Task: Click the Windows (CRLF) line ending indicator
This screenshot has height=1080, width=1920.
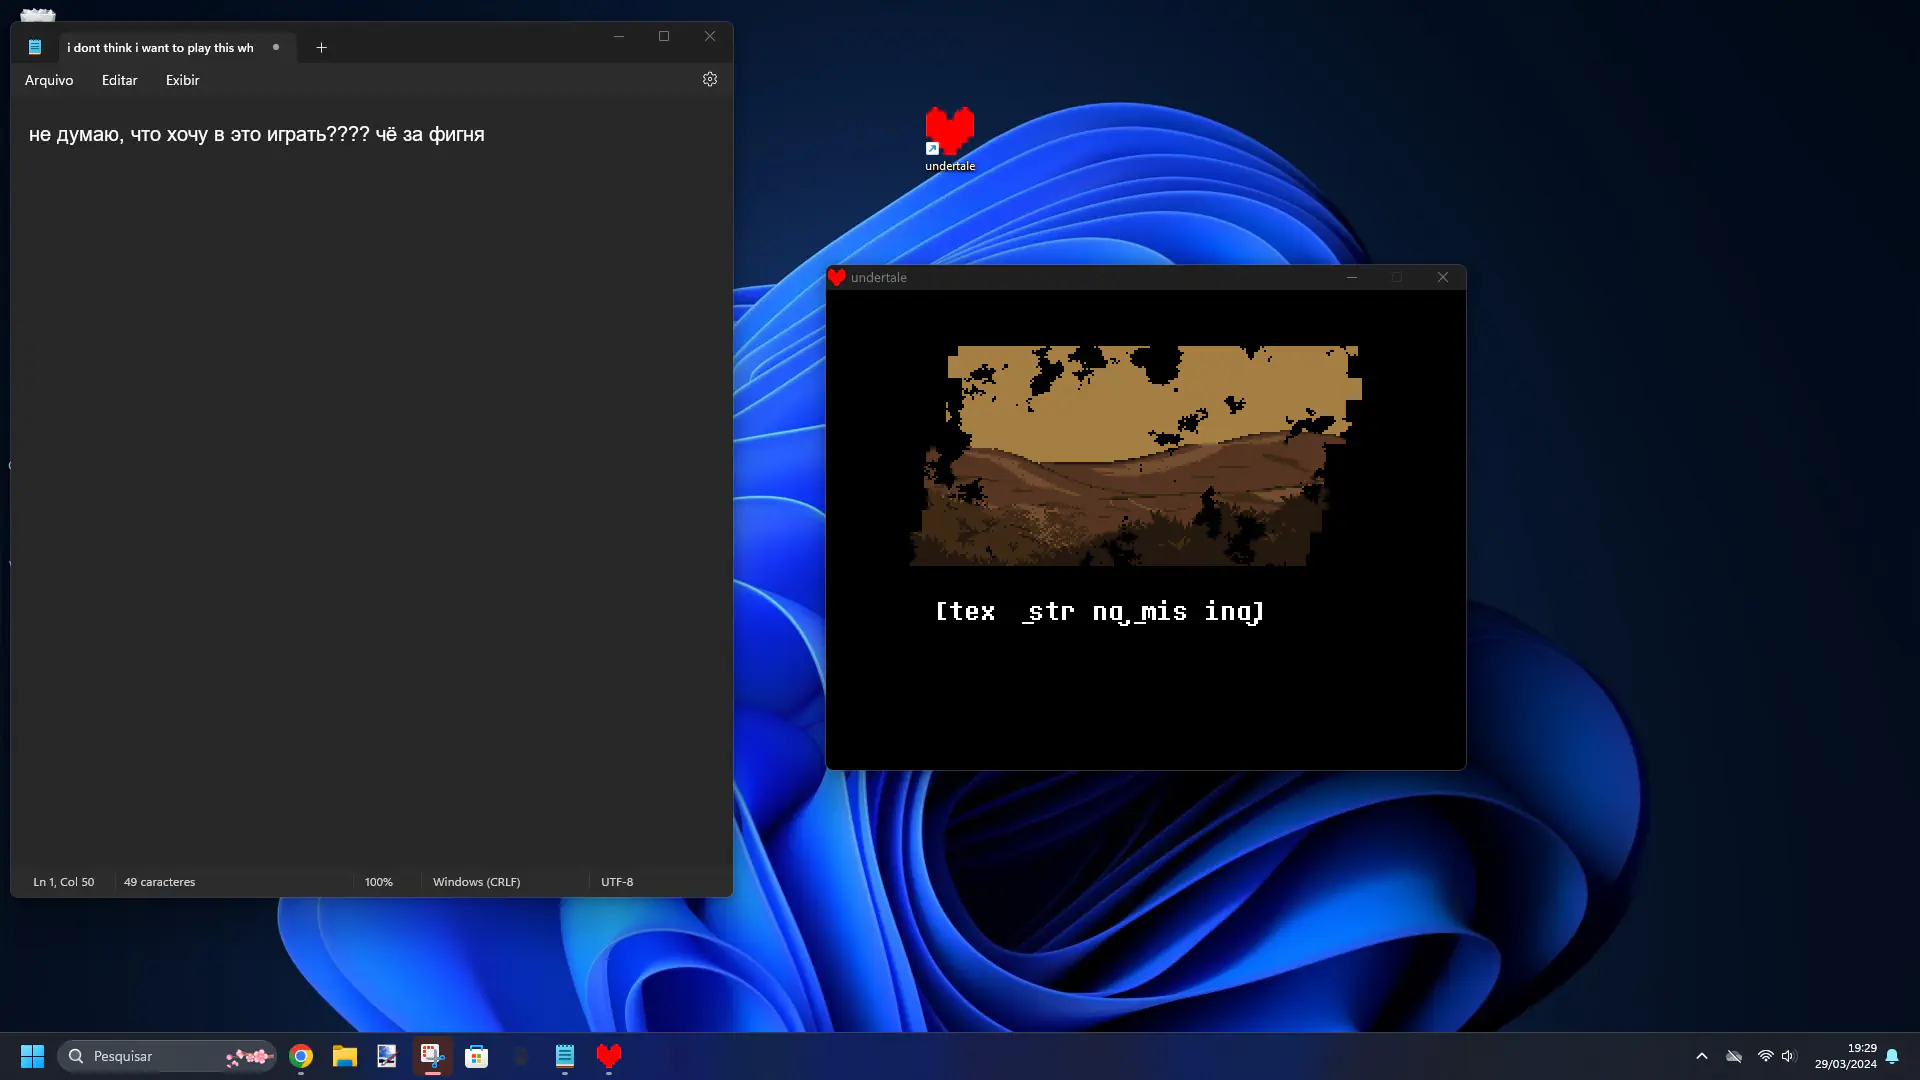Action: click(x=476, y=882)
